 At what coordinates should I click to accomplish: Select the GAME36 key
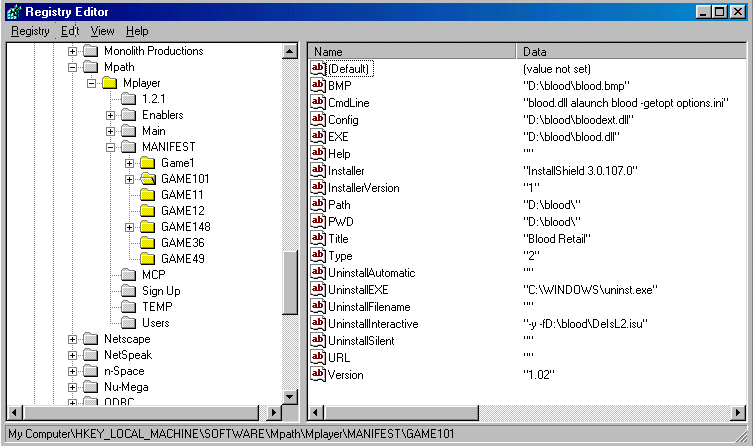[x=182, y=243]
